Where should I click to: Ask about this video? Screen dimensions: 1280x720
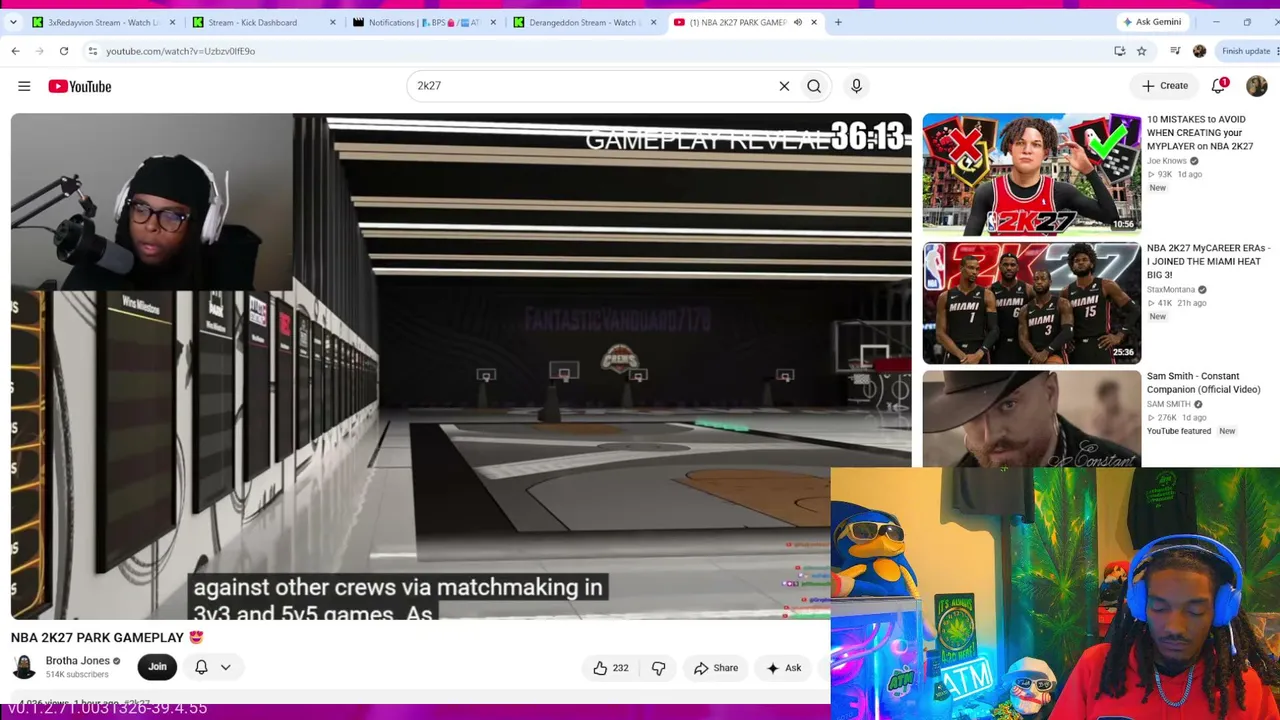[784, 668]
